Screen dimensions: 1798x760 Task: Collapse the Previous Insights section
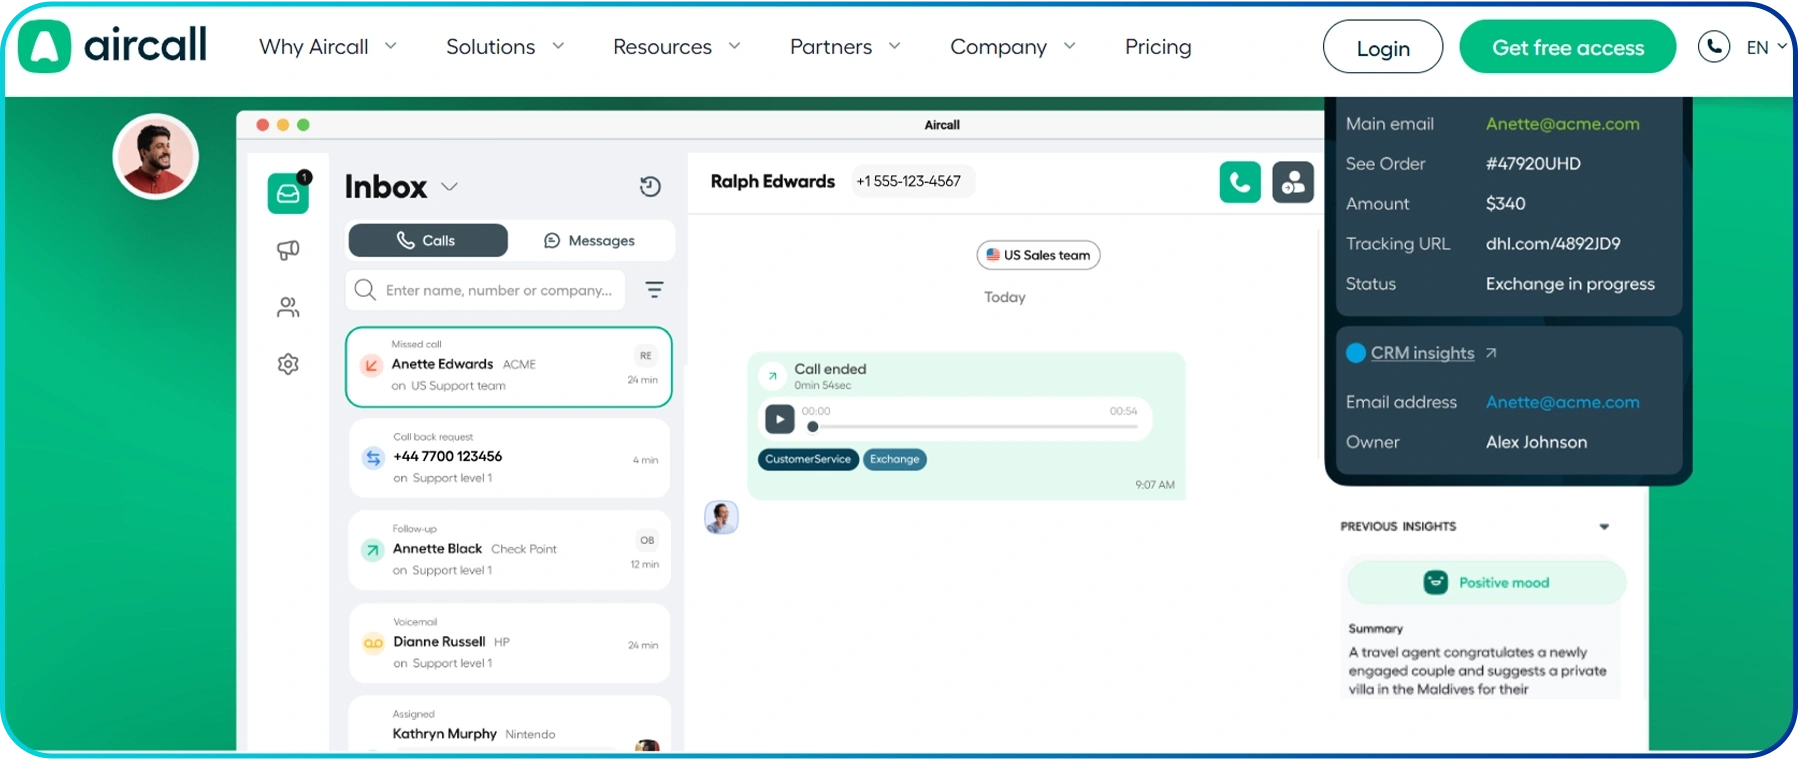[1604, 527]
